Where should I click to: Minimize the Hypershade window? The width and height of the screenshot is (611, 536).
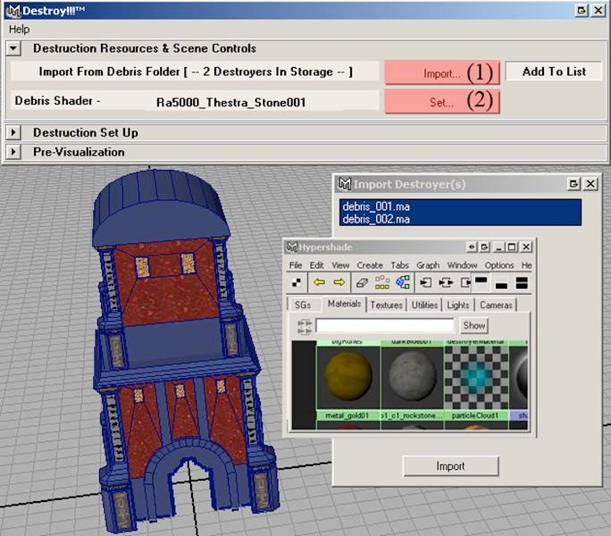pyautogui.click(x=498, y=247)
